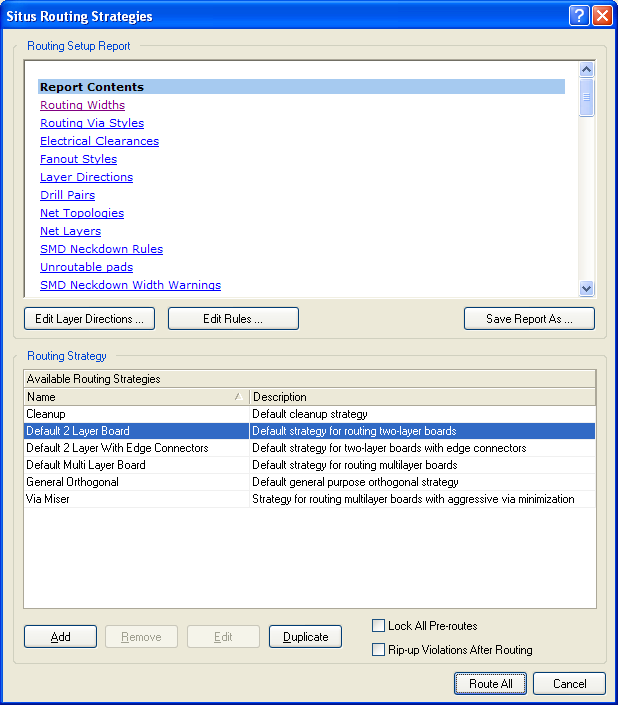Viewport: 618px width, 705px height.
Task: Click Edit Layer Directions button
Action: coord(89,319)
